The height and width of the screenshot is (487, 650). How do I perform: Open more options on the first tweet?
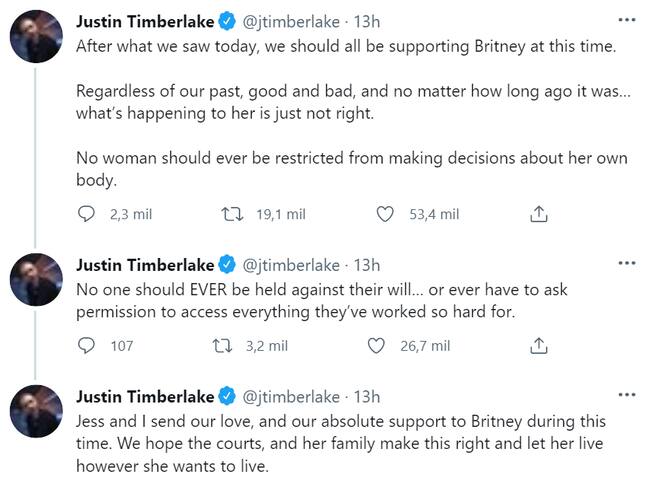[626, 19]
